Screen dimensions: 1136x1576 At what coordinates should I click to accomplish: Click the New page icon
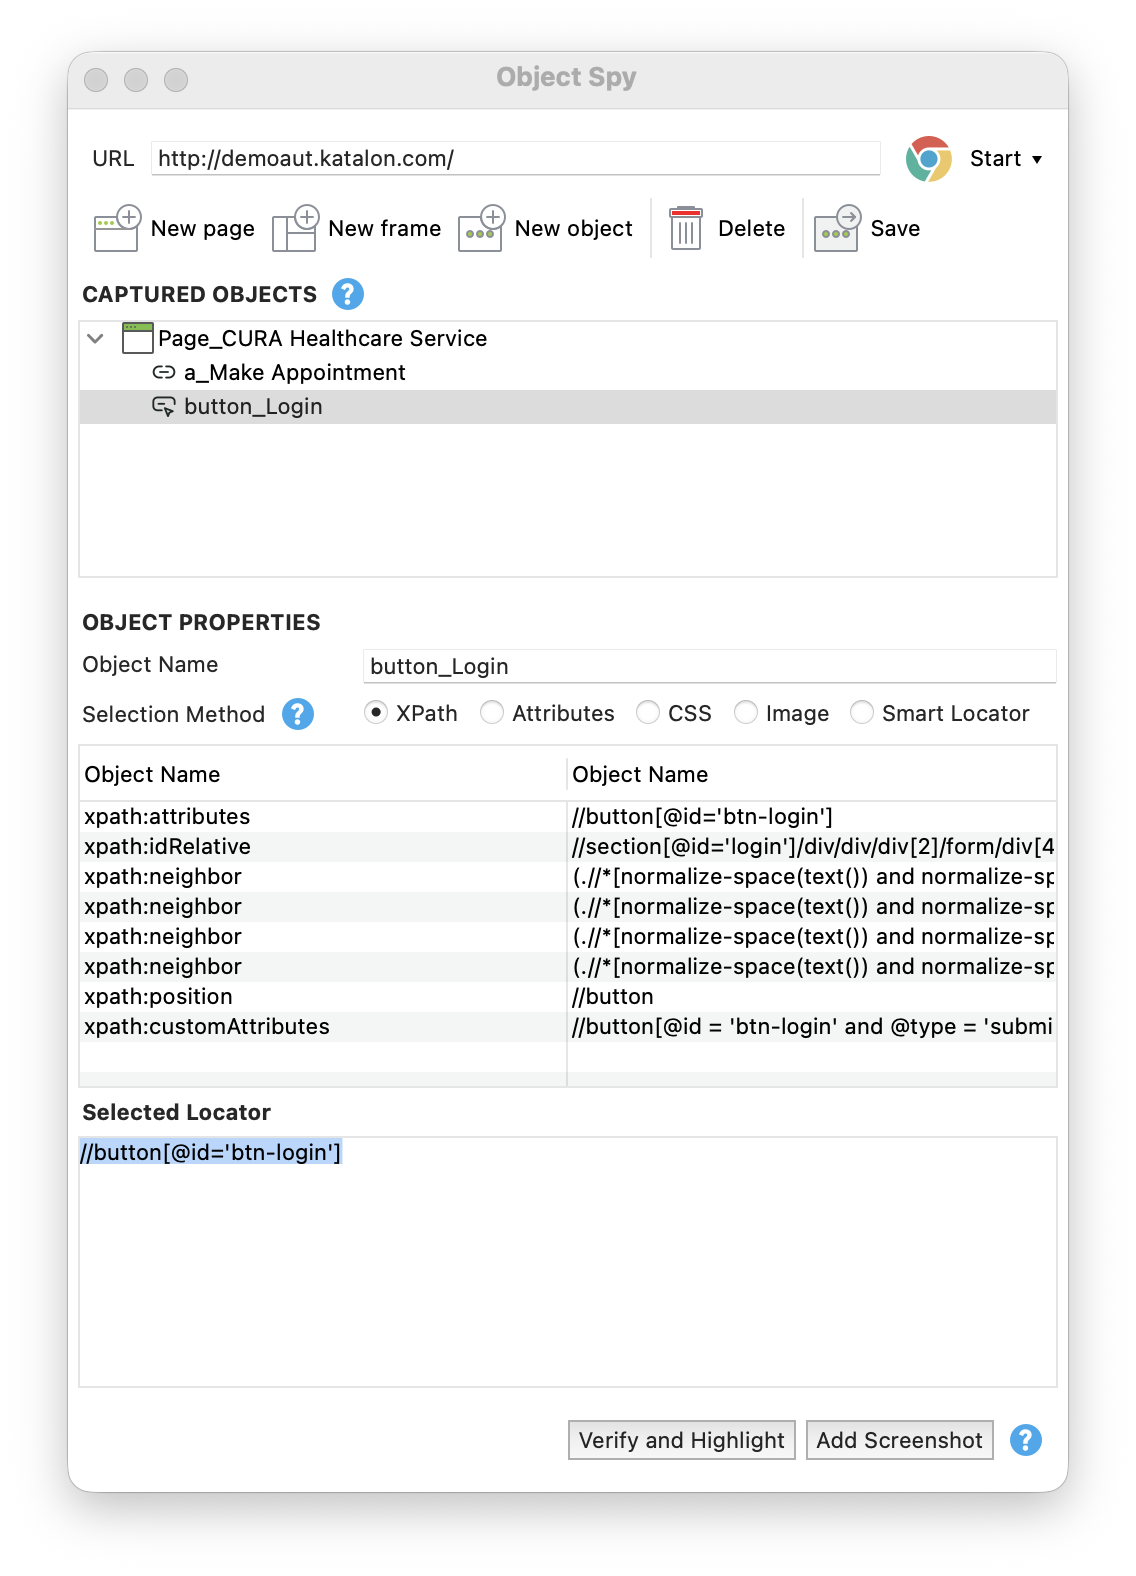coord(117,228)
